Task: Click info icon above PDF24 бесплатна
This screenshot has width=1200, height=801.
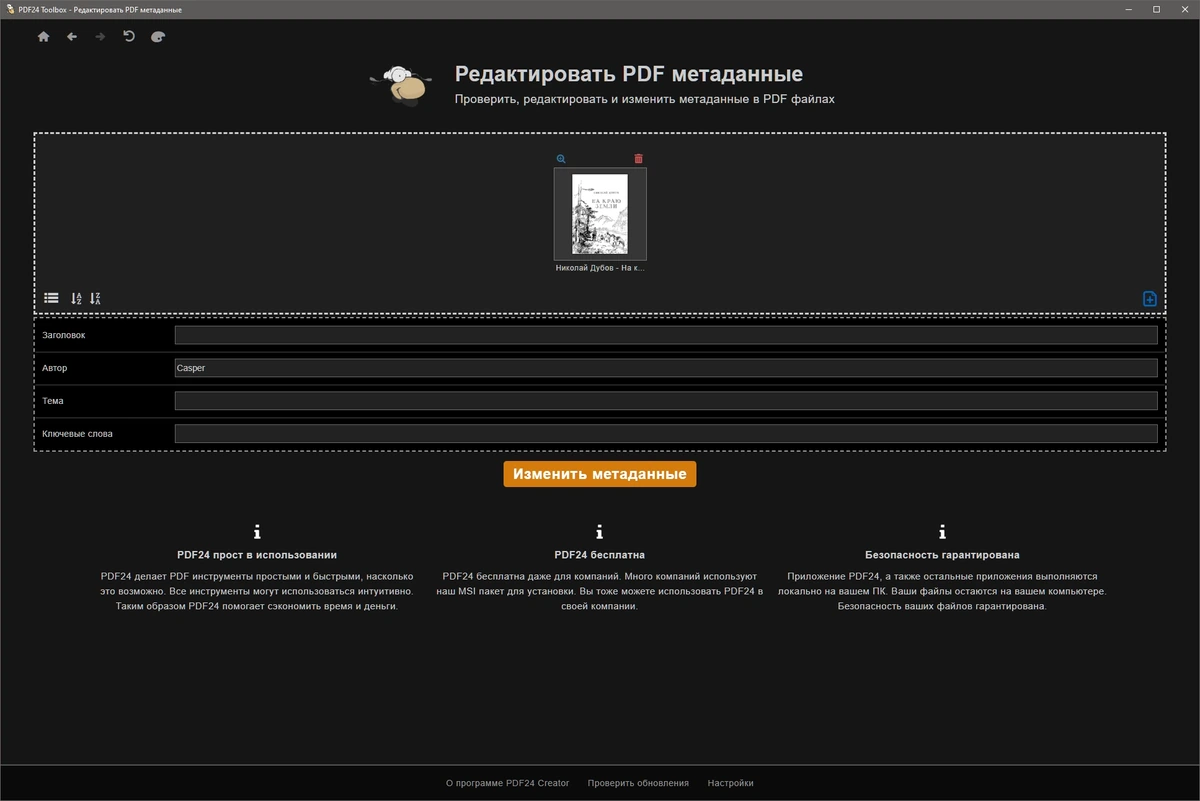Action: pyautogui.click(x=599, y=532)
